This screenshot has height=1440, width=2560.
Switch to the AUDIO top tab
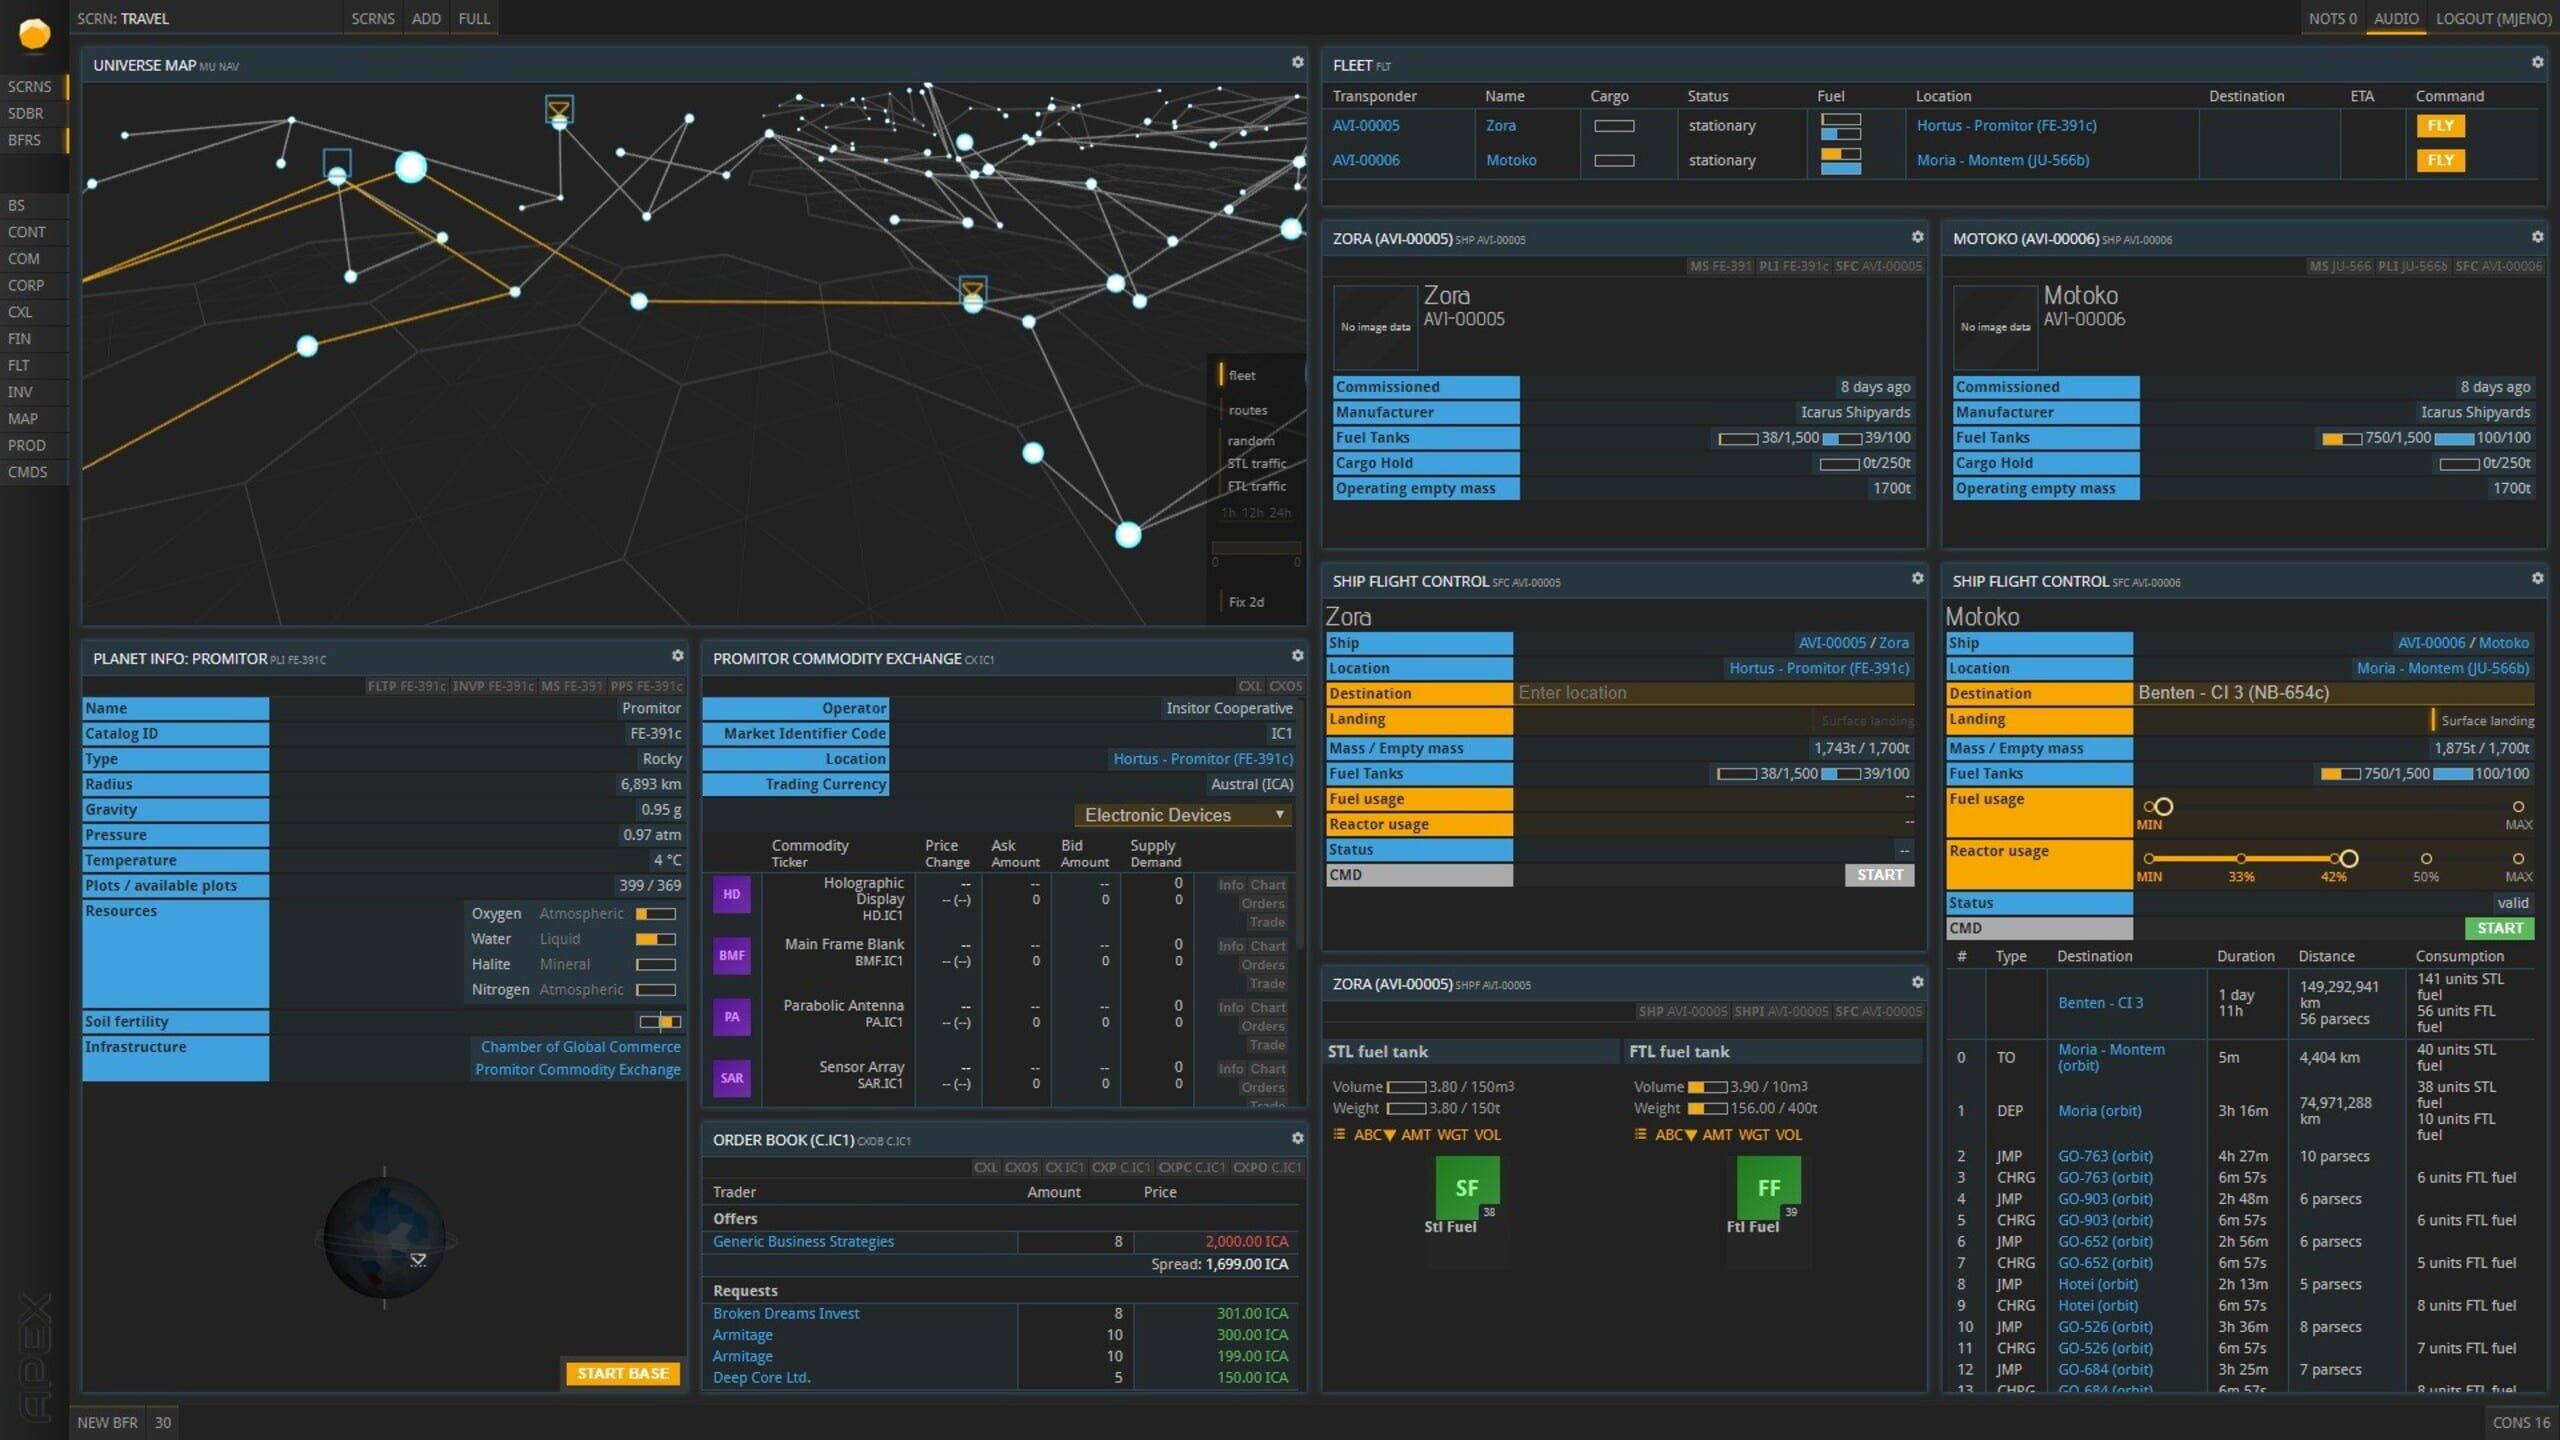tap(2395, 18)
